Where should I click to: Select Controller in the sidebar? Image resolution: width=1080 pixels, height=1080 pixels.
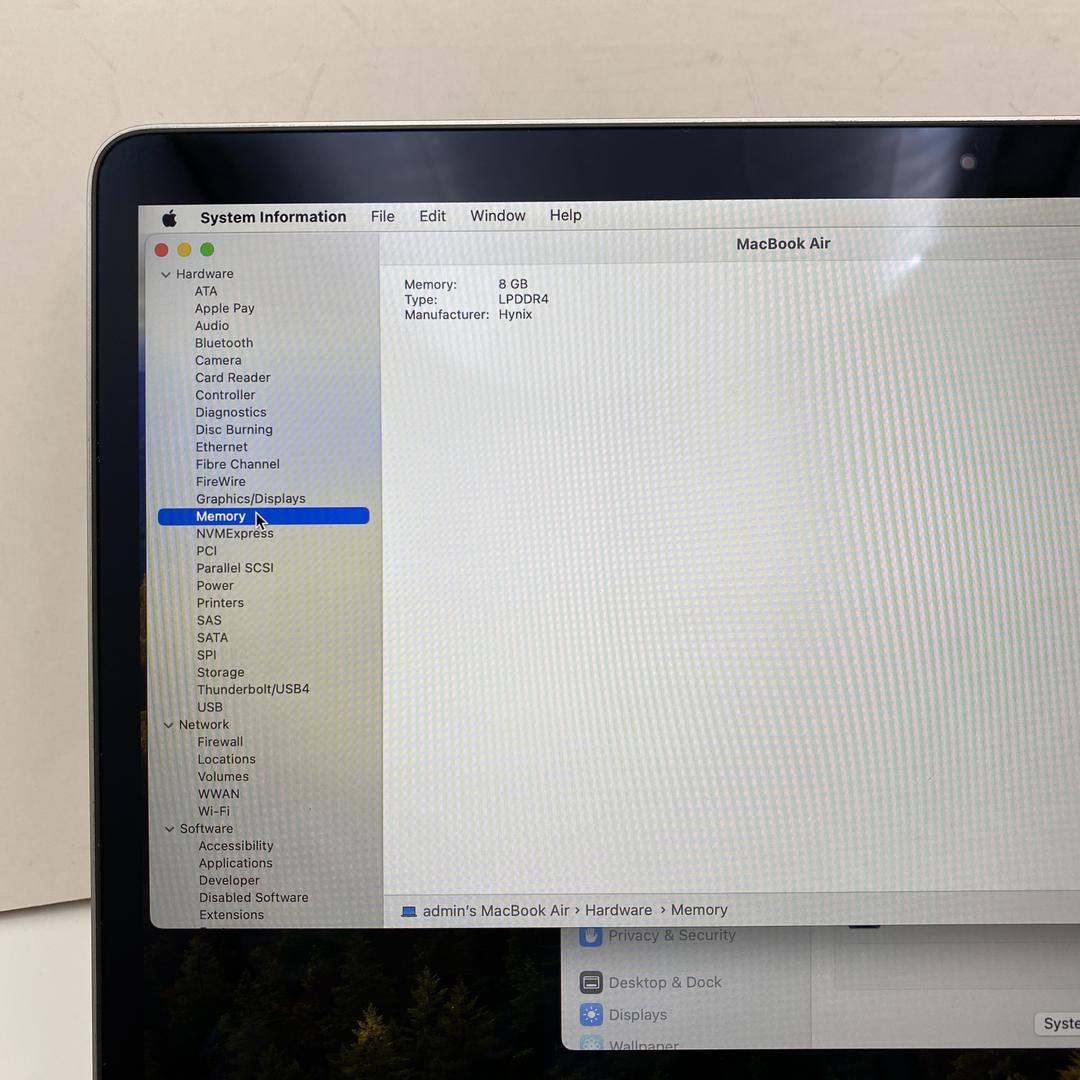[225, 395]
